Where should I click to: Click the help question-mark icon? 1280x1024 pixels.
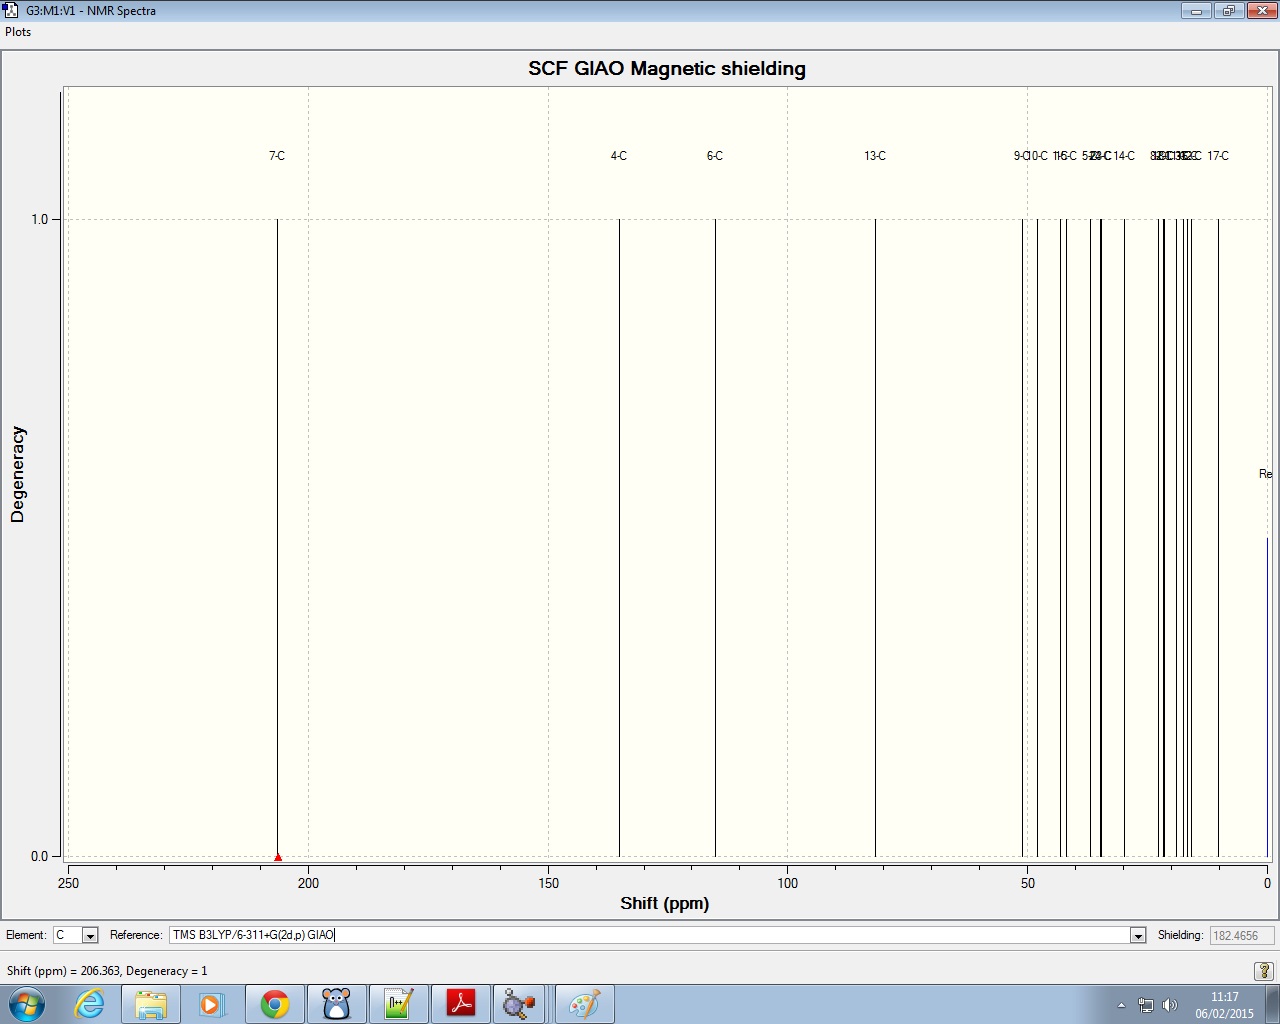pos(1264,971)
